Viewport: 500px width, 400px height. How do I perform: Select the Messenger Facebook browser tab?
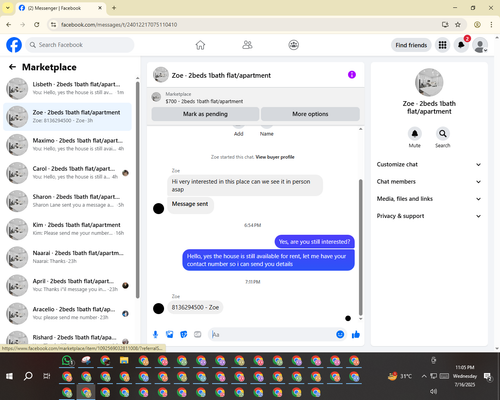pyautogui.click(x=61, y=8)
